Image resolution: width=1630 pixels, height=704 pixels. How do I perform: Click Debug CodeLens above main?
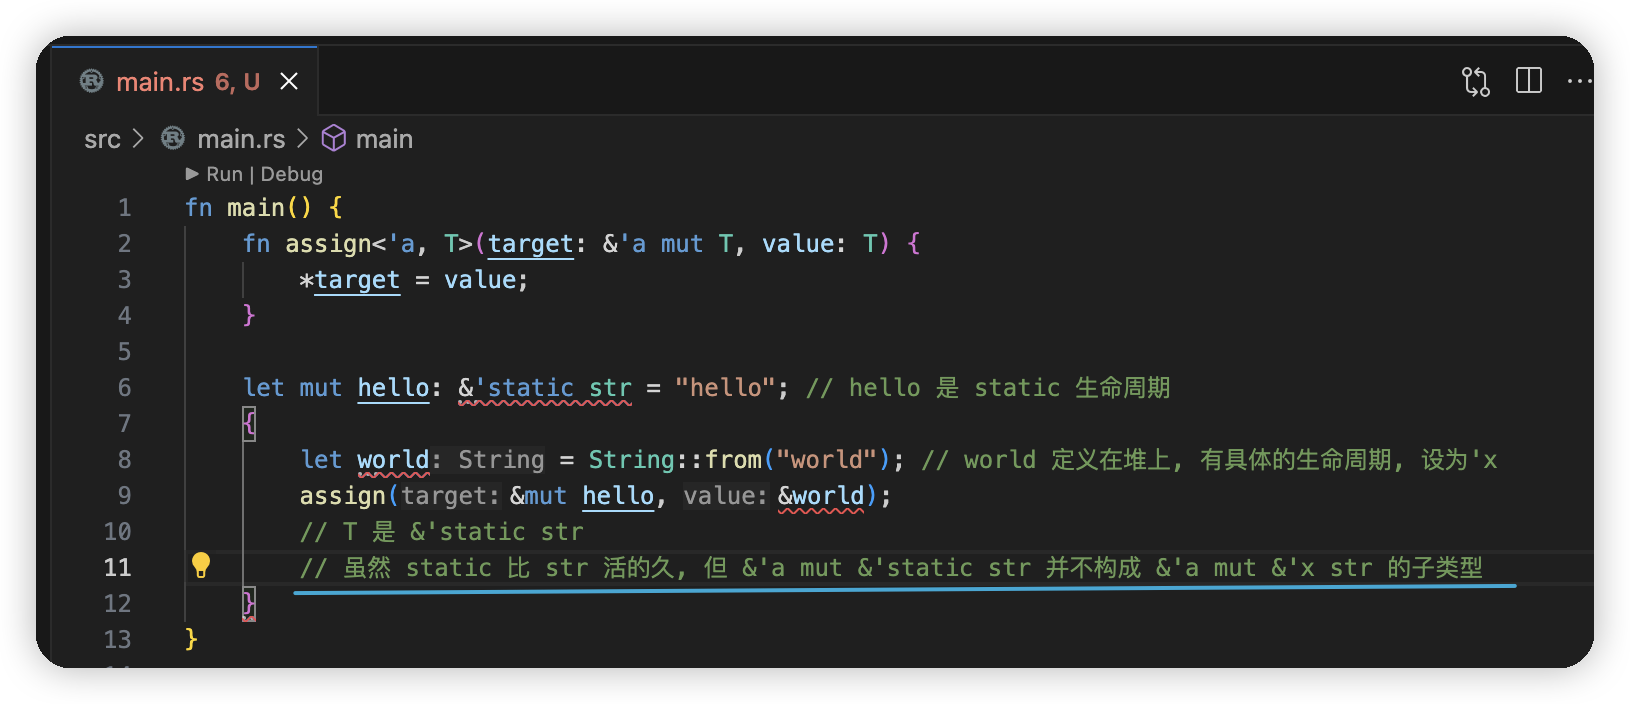[291, 174]
